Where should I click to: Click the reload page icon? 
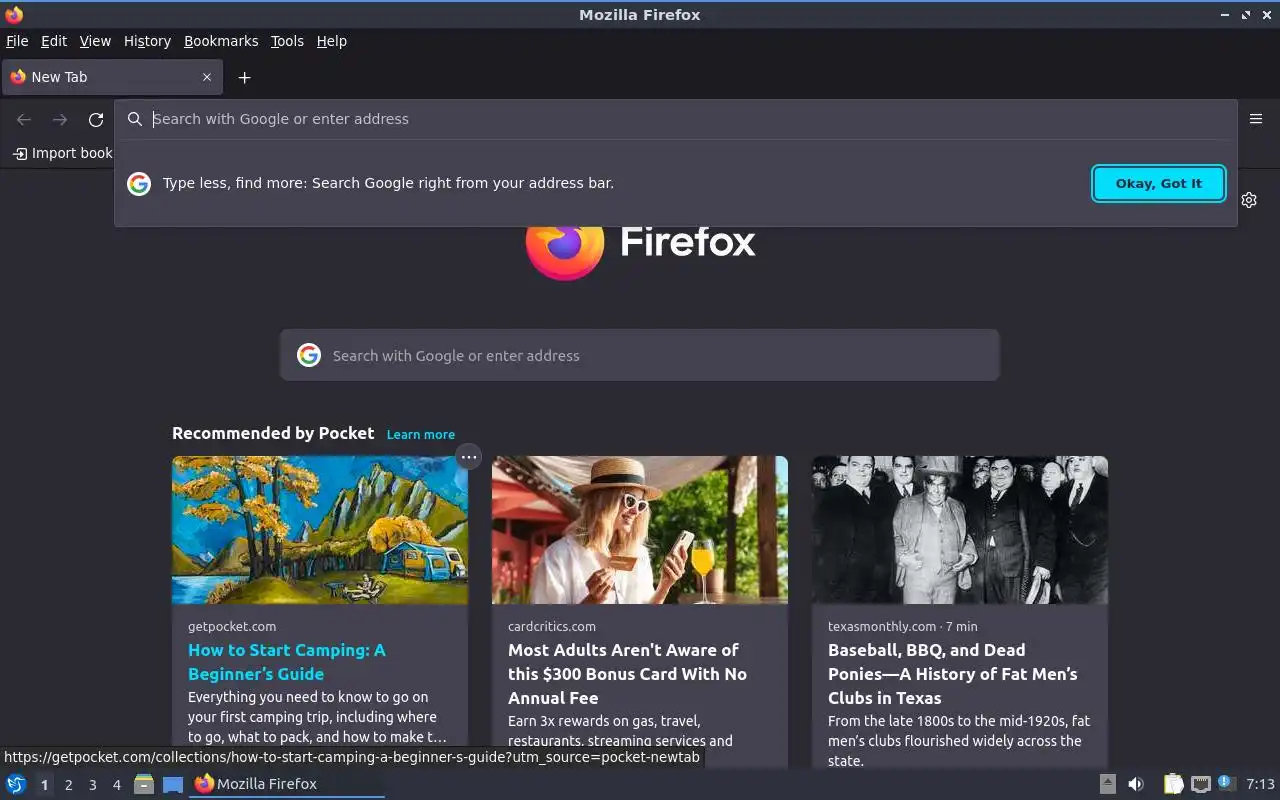[x=96, y=120]
